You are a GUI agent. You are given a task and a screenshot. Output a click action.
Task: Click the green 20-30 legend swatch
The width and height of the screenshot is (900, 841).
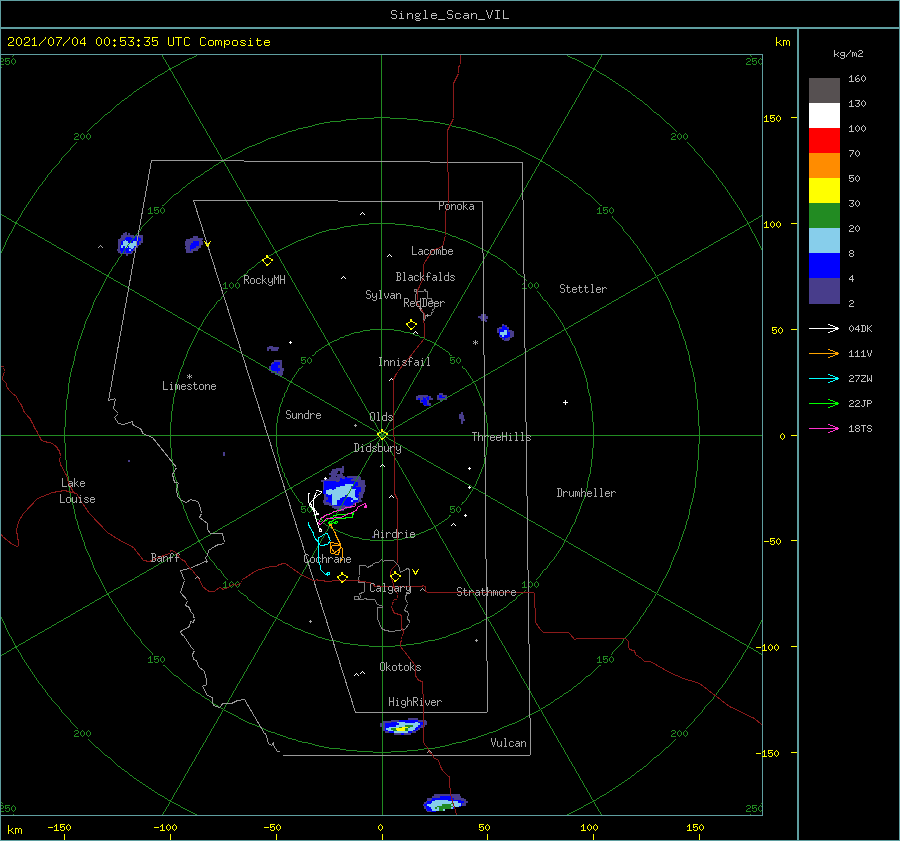tap(824, 215)
